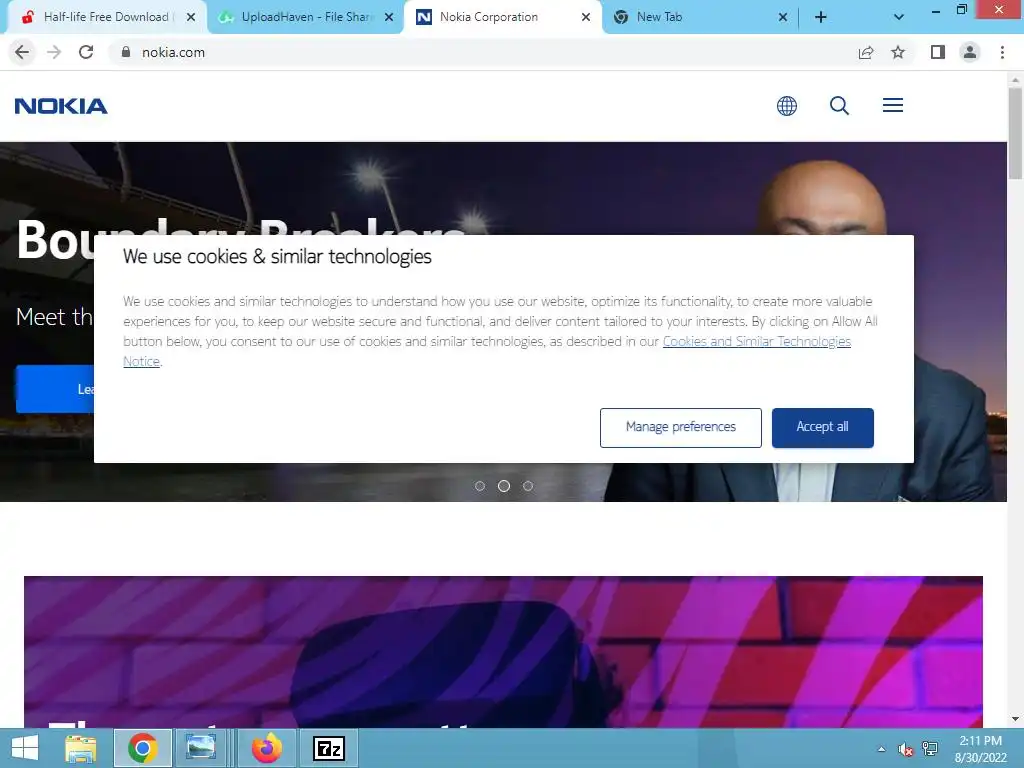The image size is (1024, 768).
Task: Launch Firefox from the taskbar
Action: click(266, 748)
